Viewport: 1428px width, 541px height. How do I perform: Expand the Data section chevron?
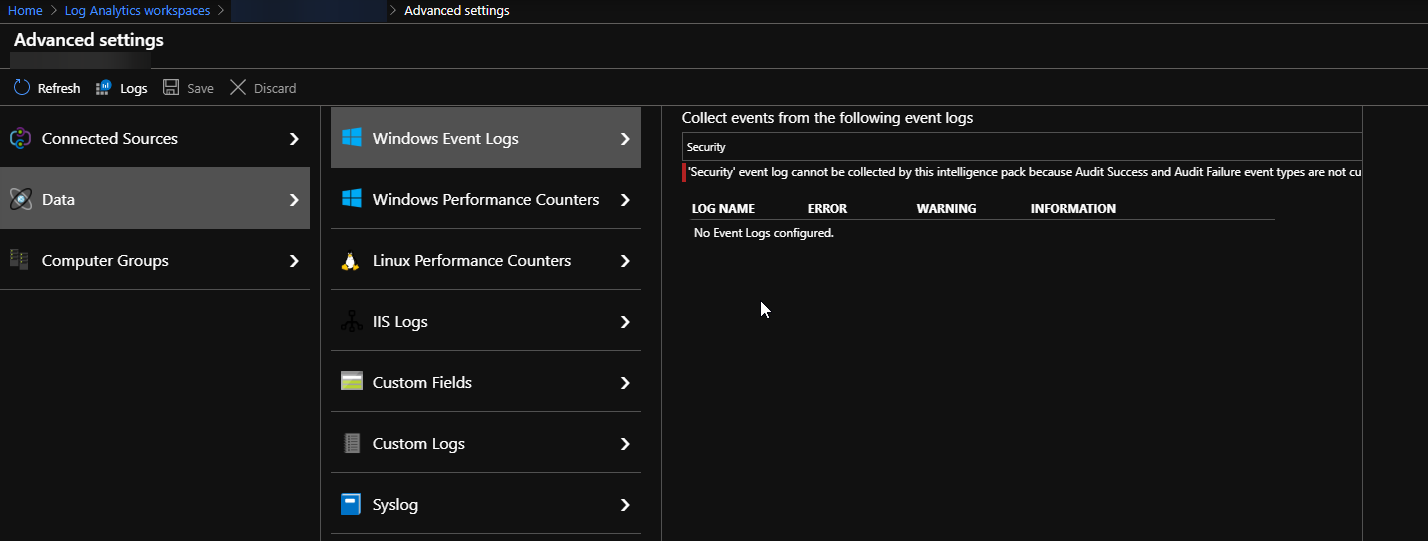click(294, 200)
